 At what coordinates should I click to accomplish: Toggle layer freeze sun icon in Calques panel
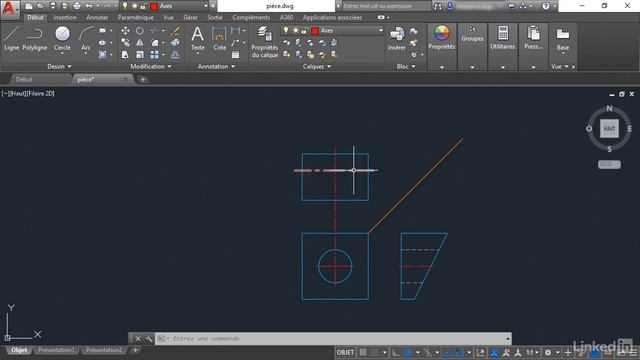pyautogui.click(x=295, y=31)
